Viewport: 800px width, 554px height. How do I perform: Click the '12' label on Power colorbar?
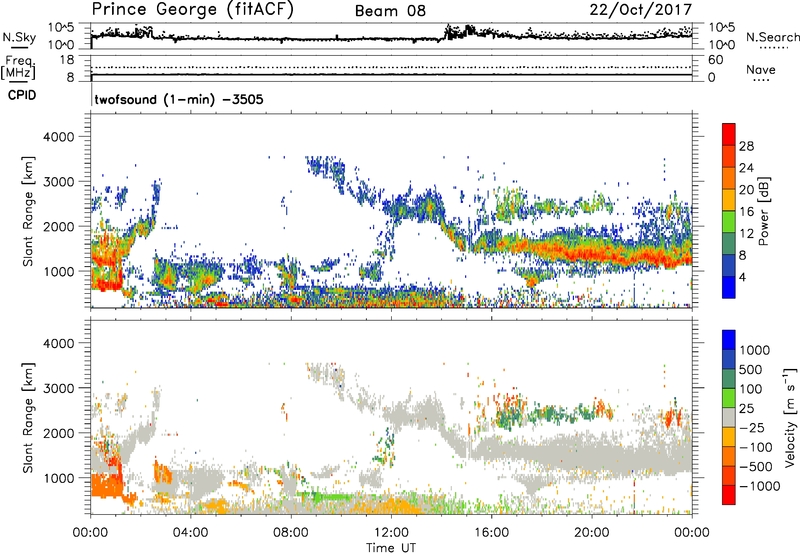pos(746,234)
